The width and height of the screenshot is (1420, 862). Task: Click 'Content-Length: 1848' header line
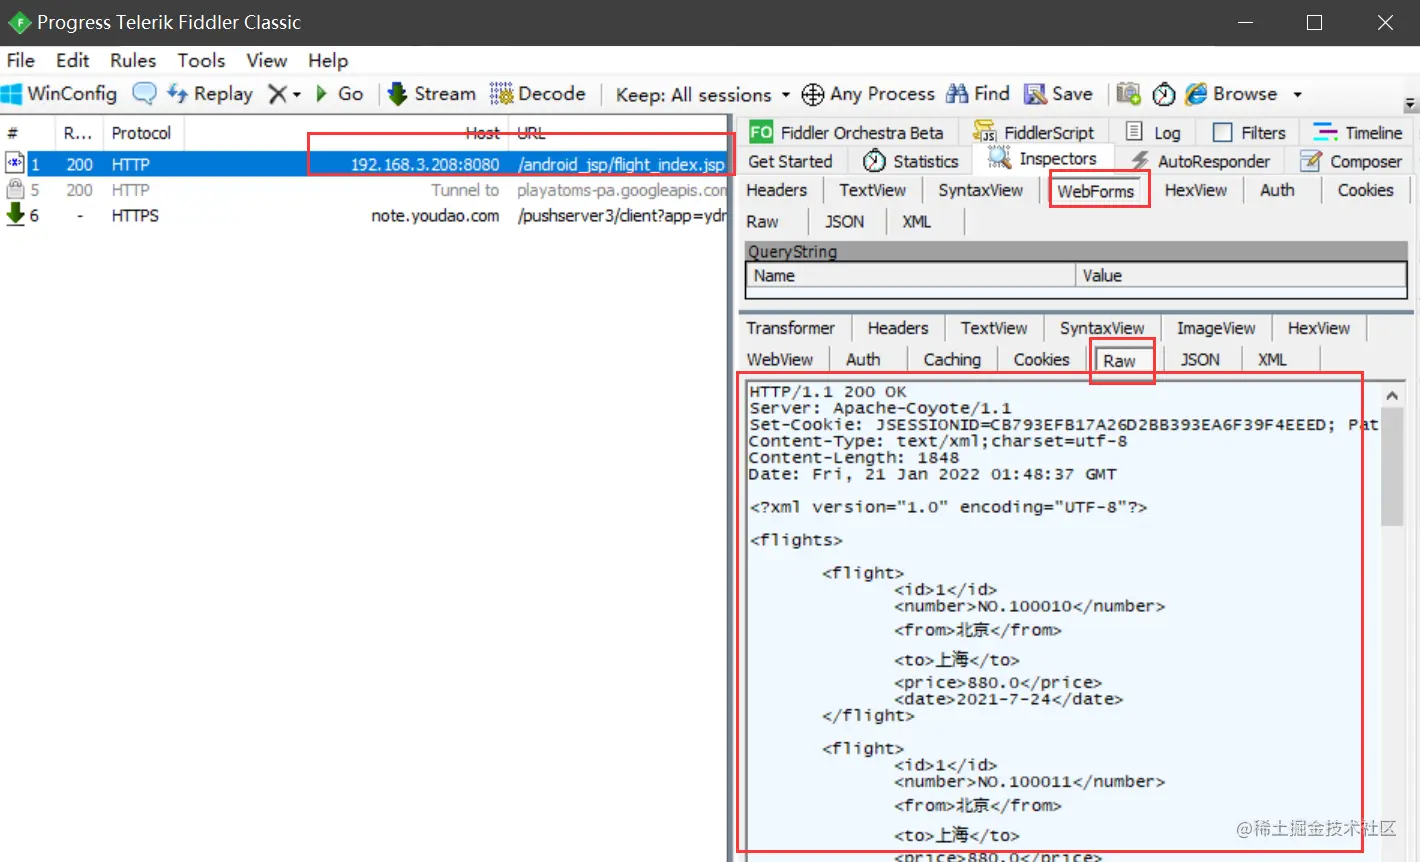point(854,458)
